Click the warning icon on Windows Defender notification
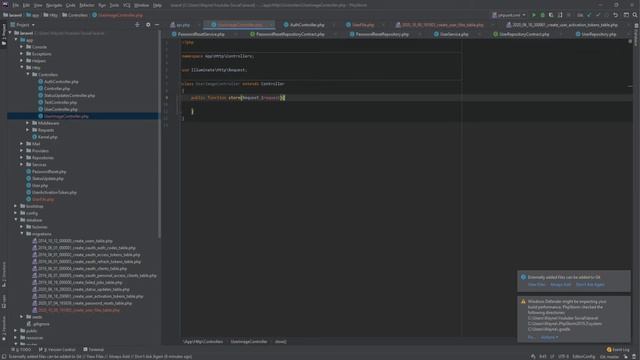Viewport: 640px width, 360px height. pyautogui.click(x=523, y=301)
